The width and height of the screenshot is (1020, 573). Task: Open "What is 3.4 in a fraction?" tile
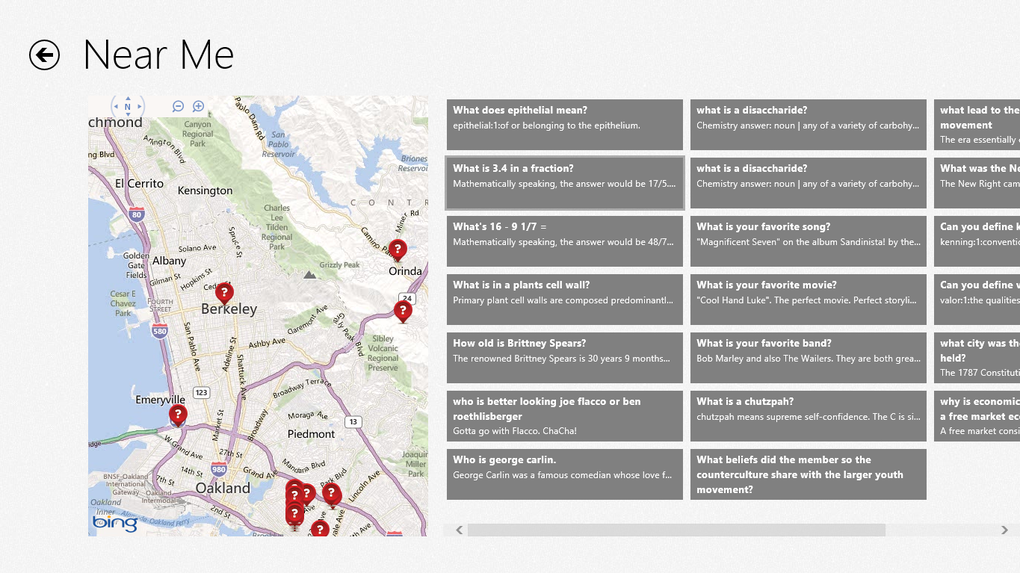[x=565, y=183]
